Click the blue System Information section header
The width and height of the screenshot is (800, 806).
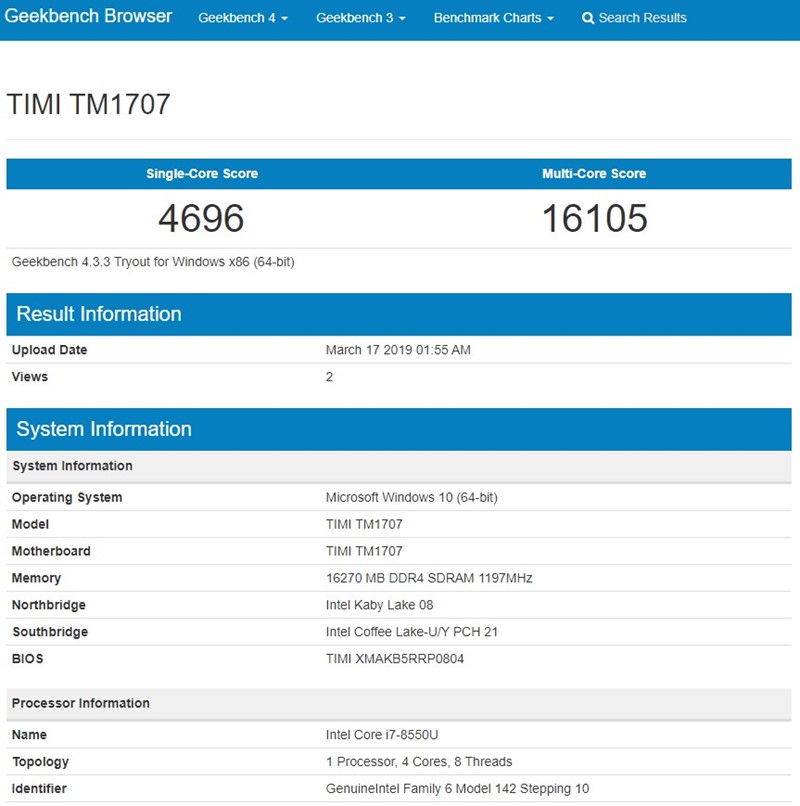104,429
